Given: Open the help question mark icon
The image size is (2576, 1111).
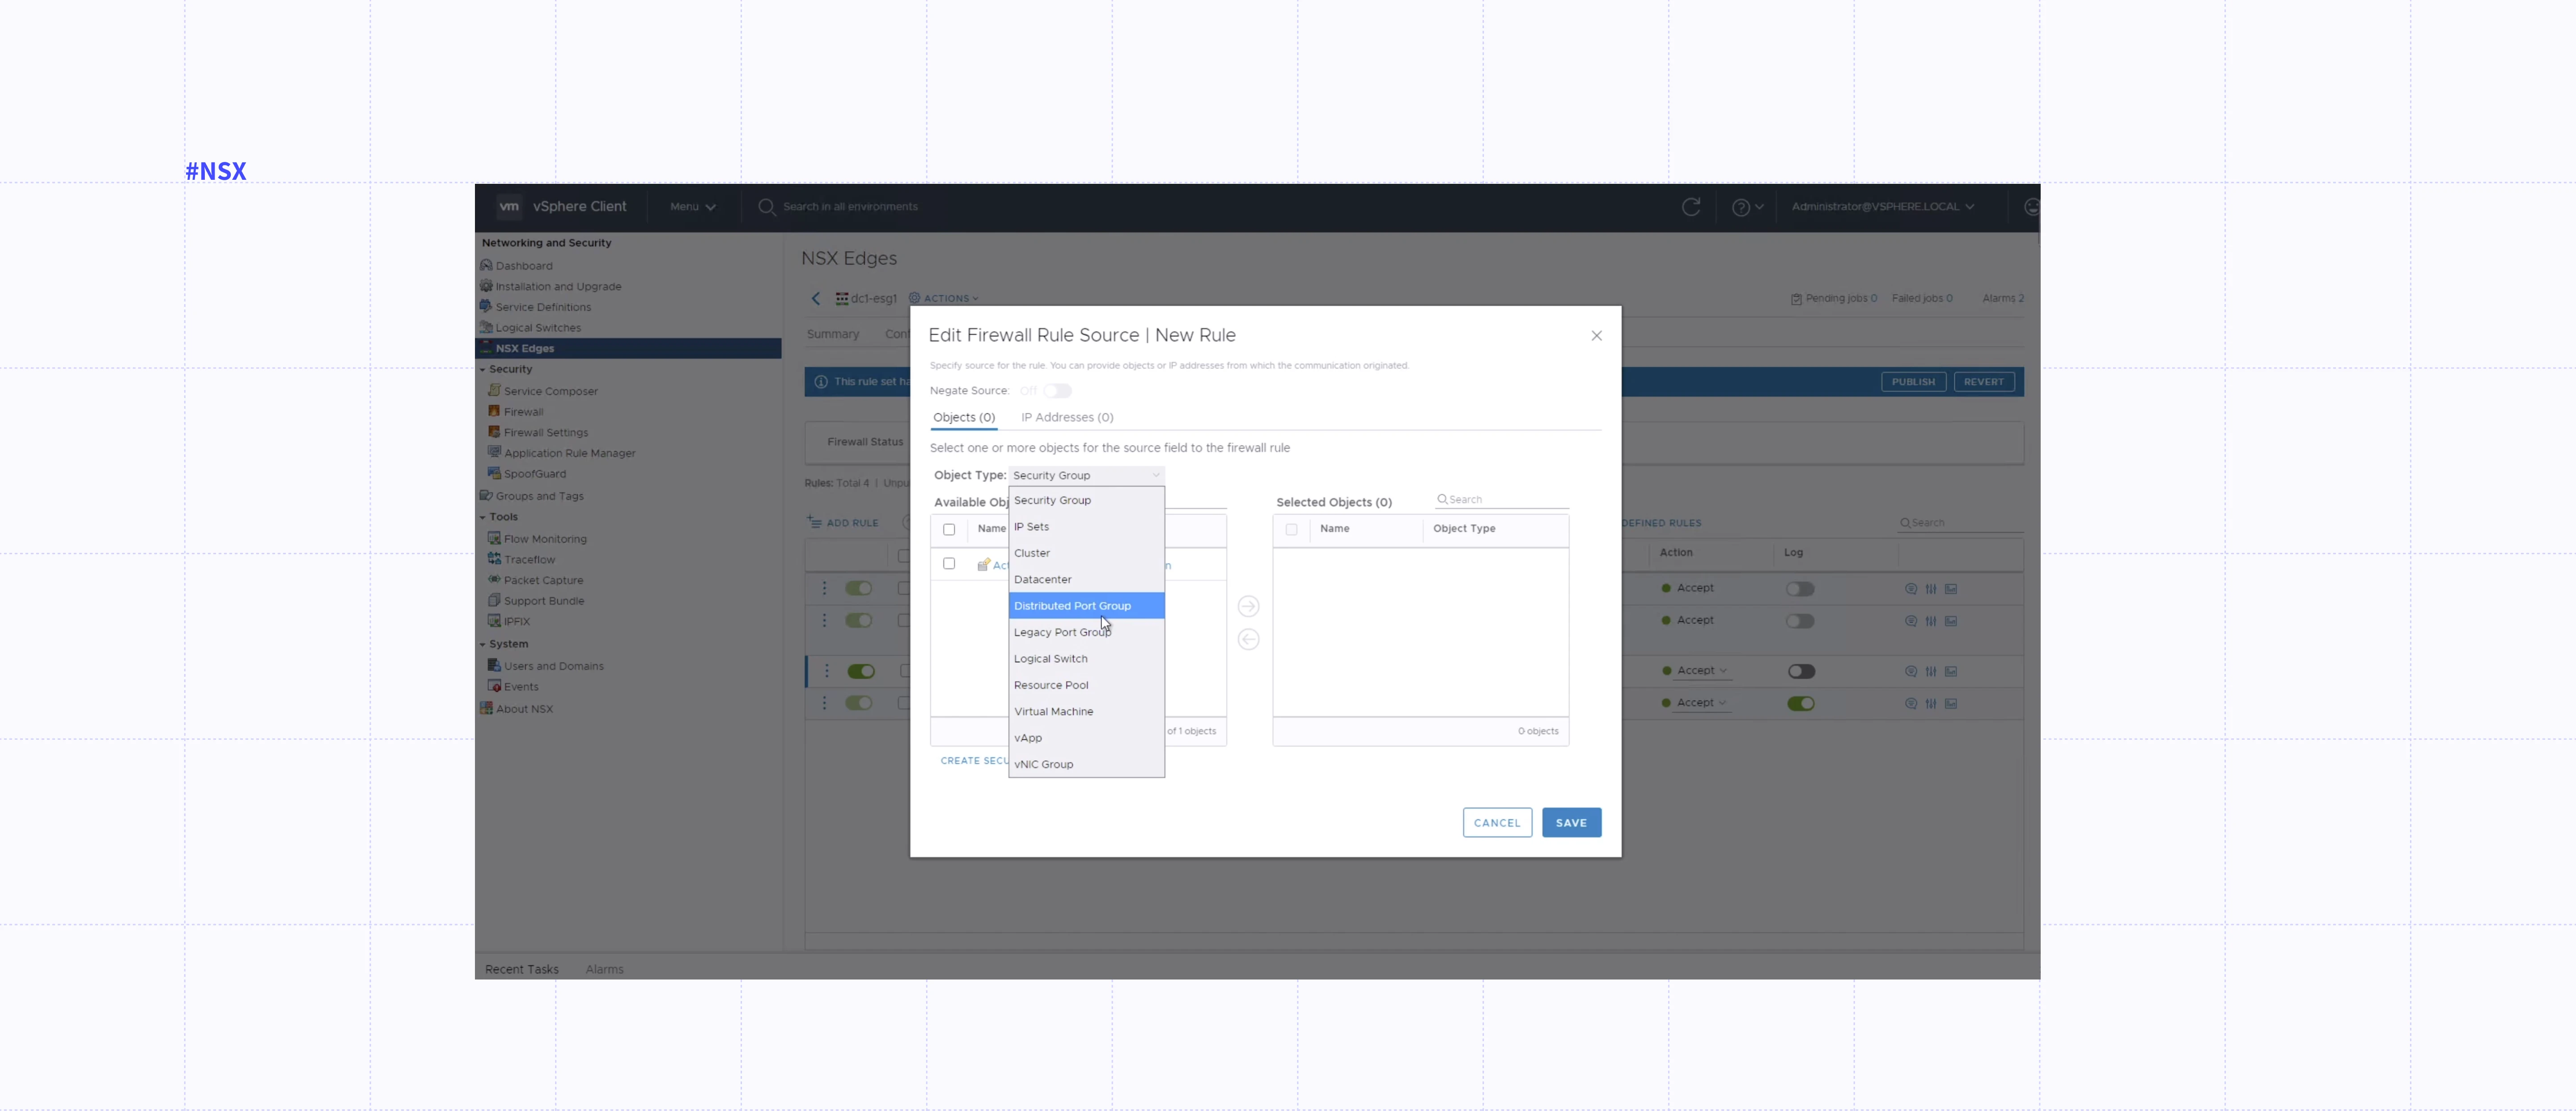Looking at the screenshot, I should (1741, 207).
